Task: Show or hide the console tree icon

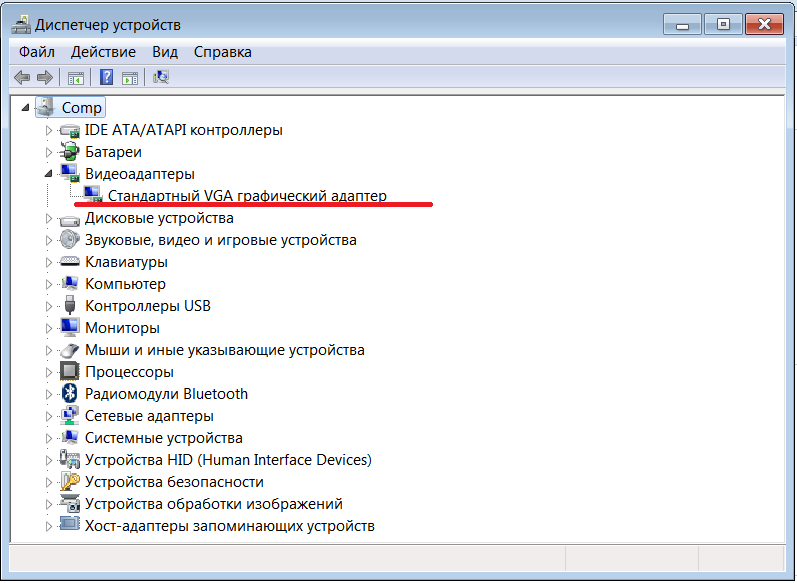Action: [x=75, y=78]
